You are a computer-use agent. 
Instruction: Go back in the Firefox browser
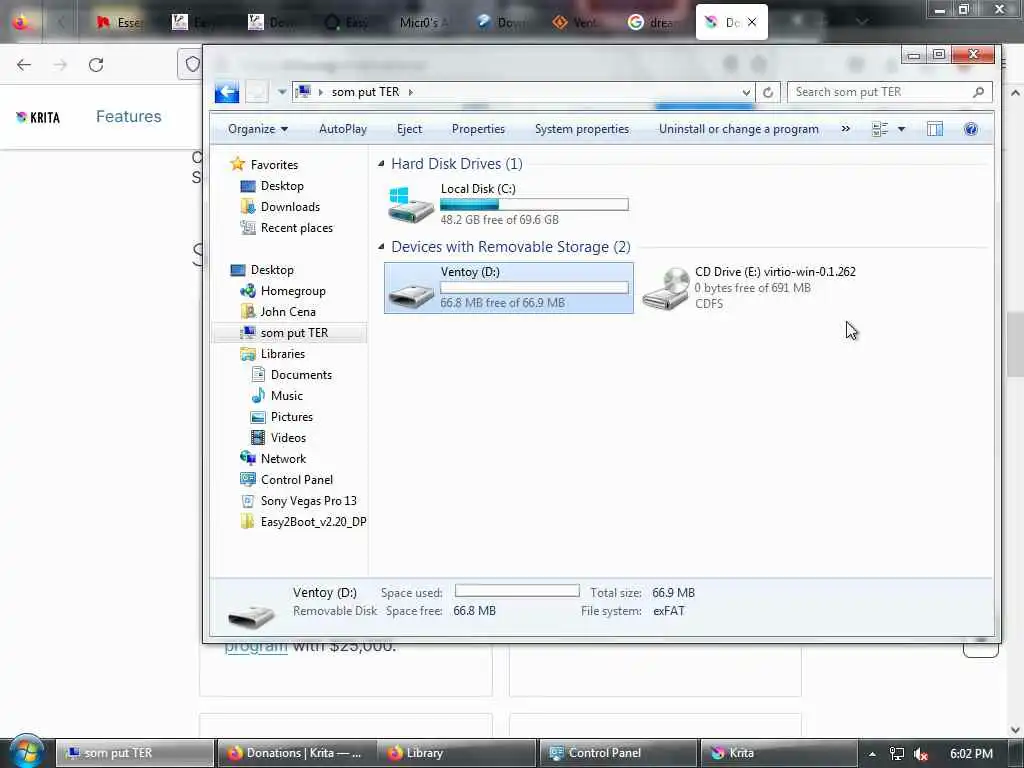(x=24, y=65)
